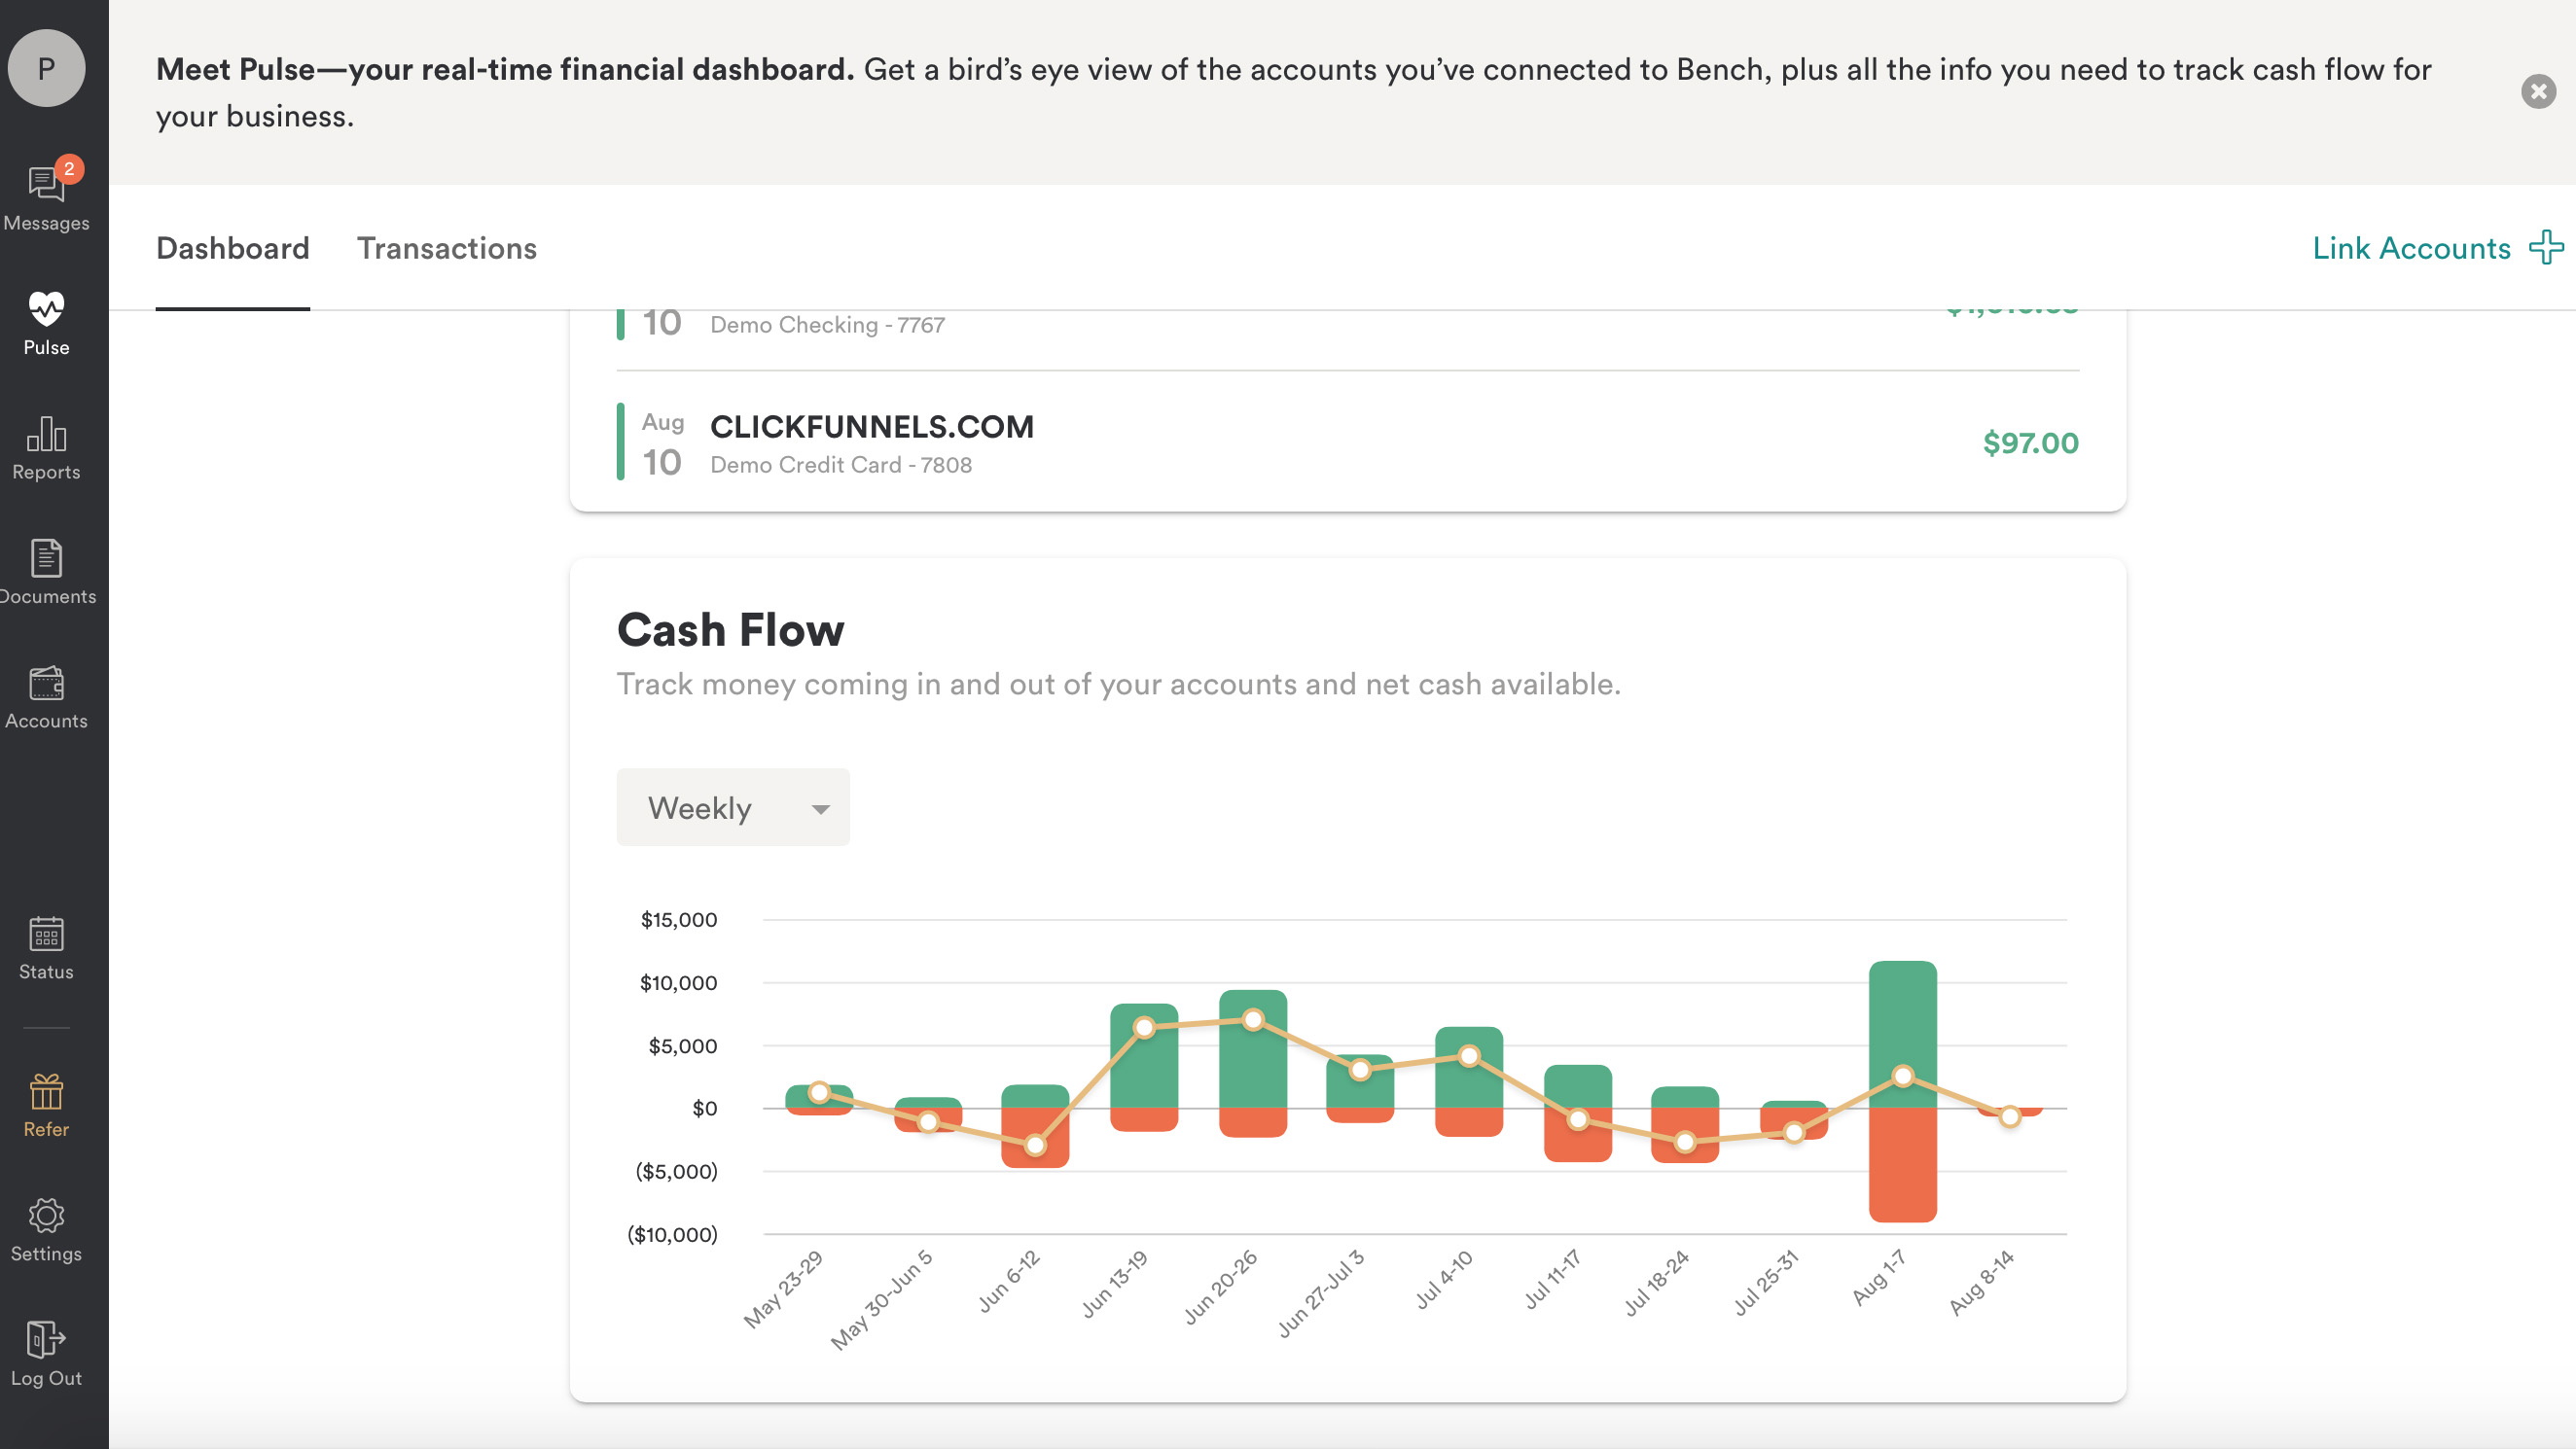
Task: Open the Reports bar chart icon
Action: click(46, 435)
